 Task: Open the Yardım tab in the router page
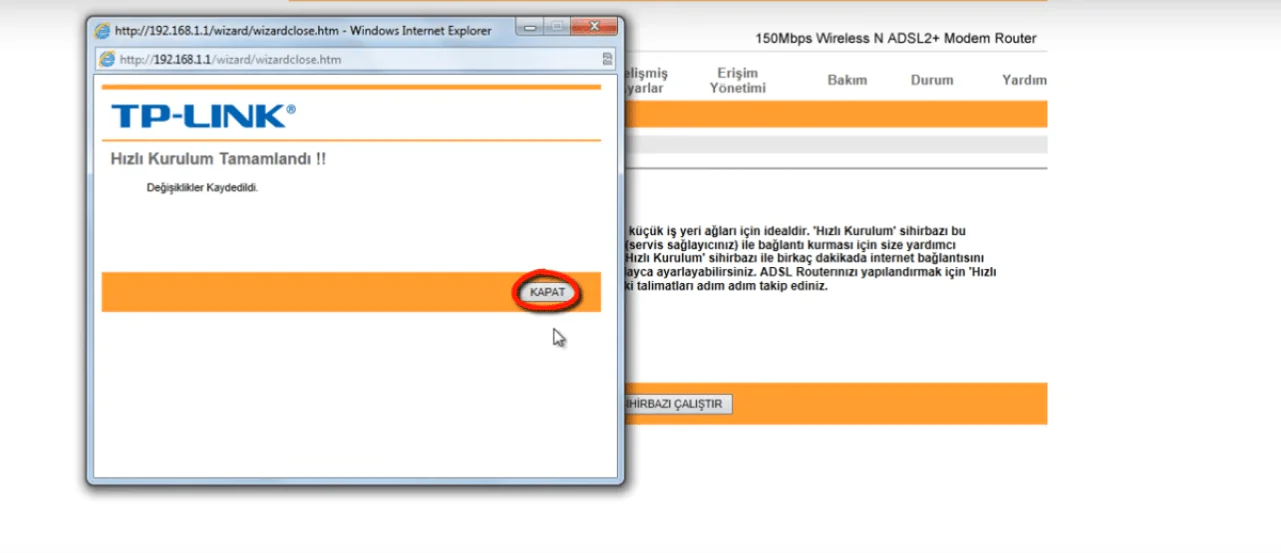[x=1024, y=80]
